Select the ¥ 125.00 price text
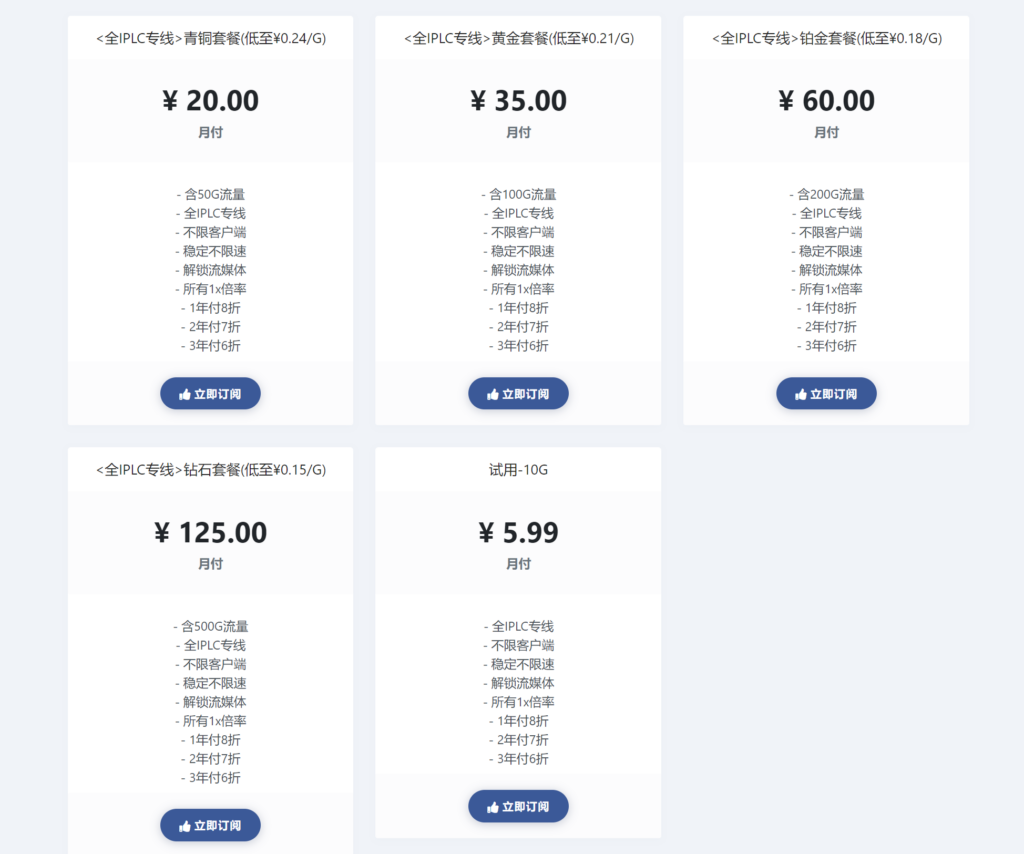Viewport: 1024px width, 854px height. [x=210, y=533]
